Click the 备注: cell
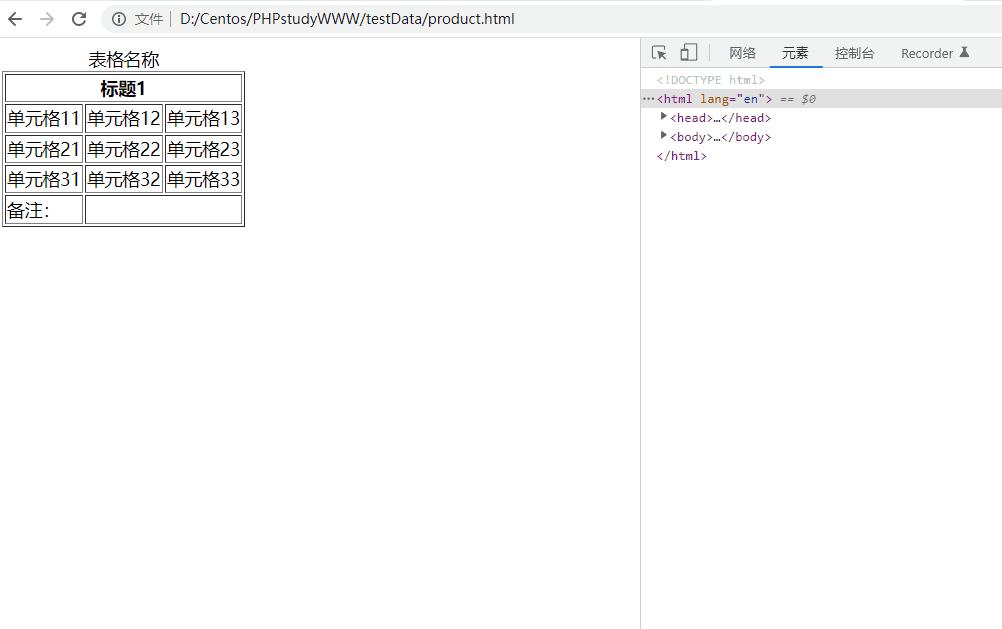 pyautogui.click(x=44, y=210)
